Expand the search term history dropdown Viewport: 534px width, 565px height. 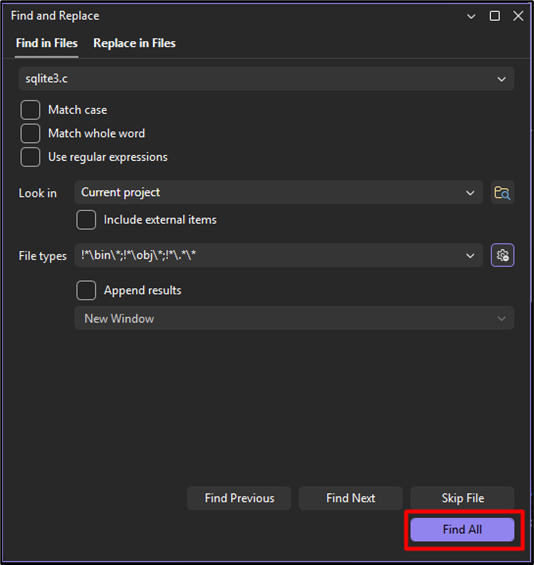(x=501, y=79)
